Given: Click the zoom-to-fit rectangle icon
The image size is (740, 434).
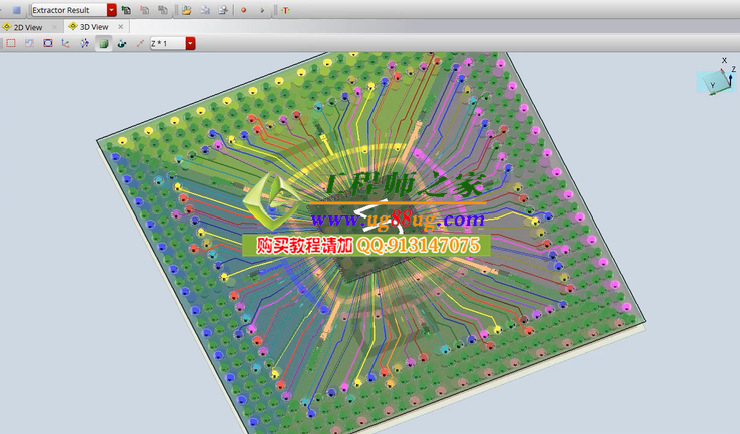Looking at the screenshot, I should point(47,43).
